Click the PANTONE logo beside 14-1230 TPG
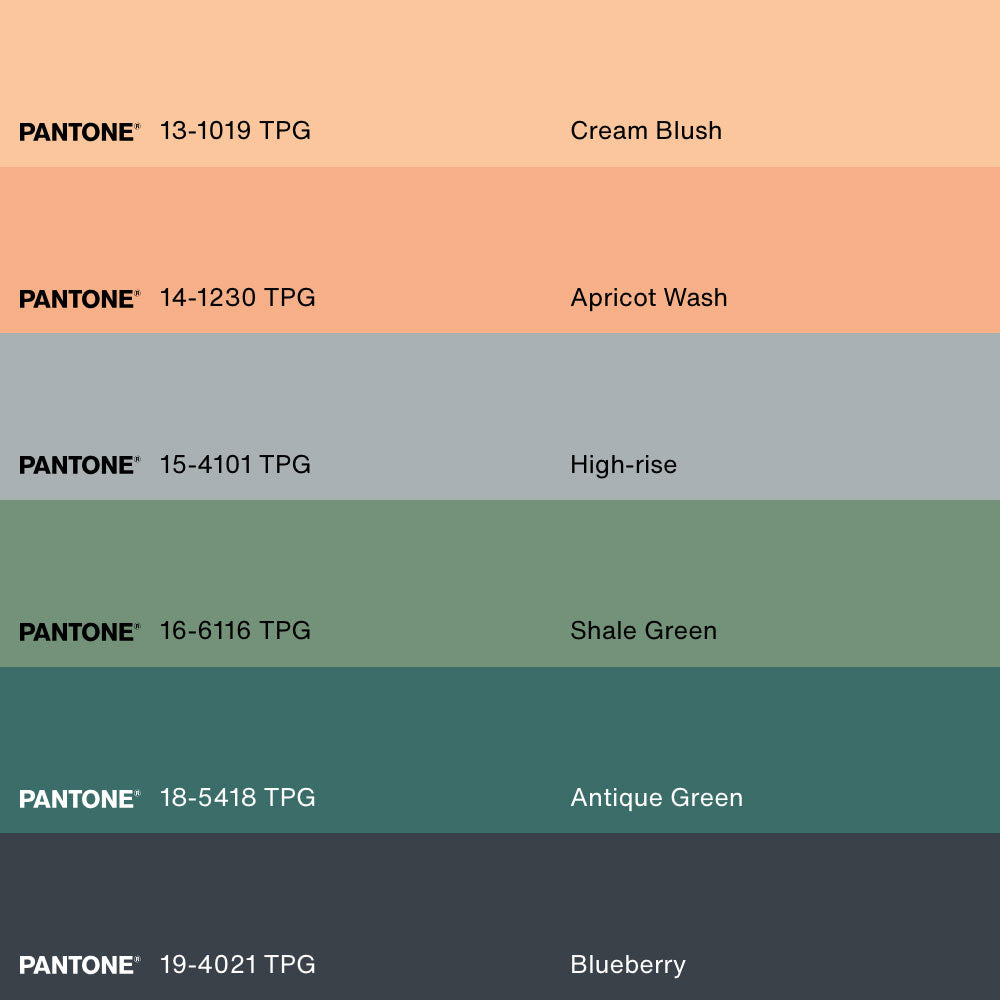Image resolution: width=1000 pixels, height=1000 pixels. (x=79, y=299)
